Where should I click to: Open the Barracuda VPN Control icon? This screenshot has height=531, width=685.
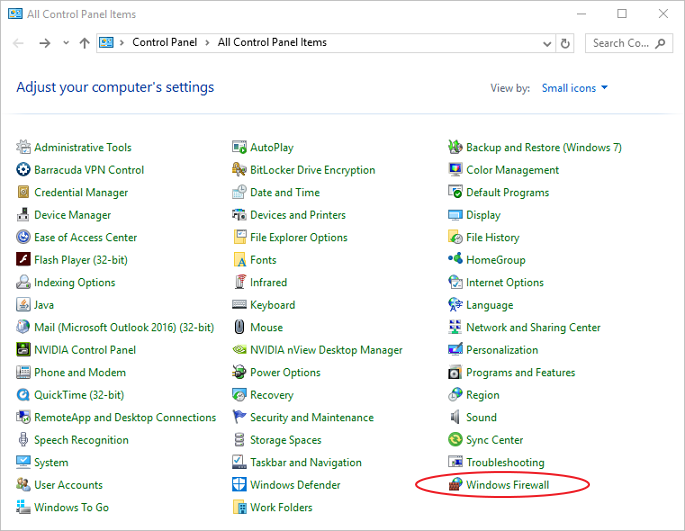click(24, 170)
